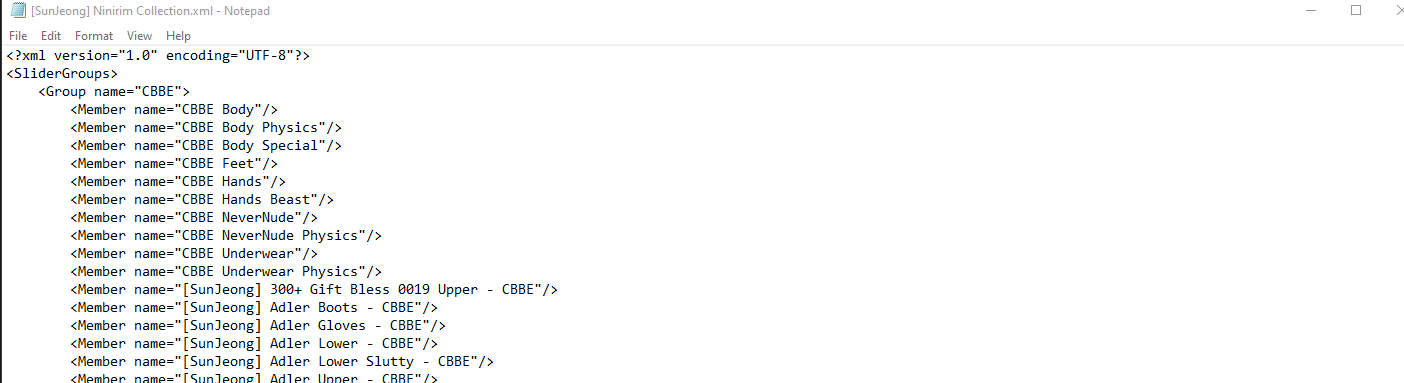Open the File menu
This screenshot has width=1404, height=383.
click(18, 36)
